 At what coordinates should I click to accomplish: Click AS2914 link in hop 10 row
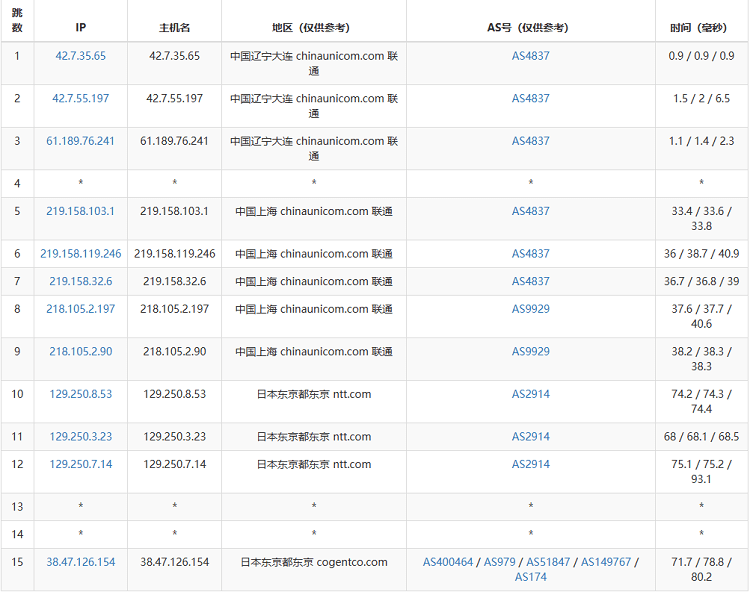[530, 395]
